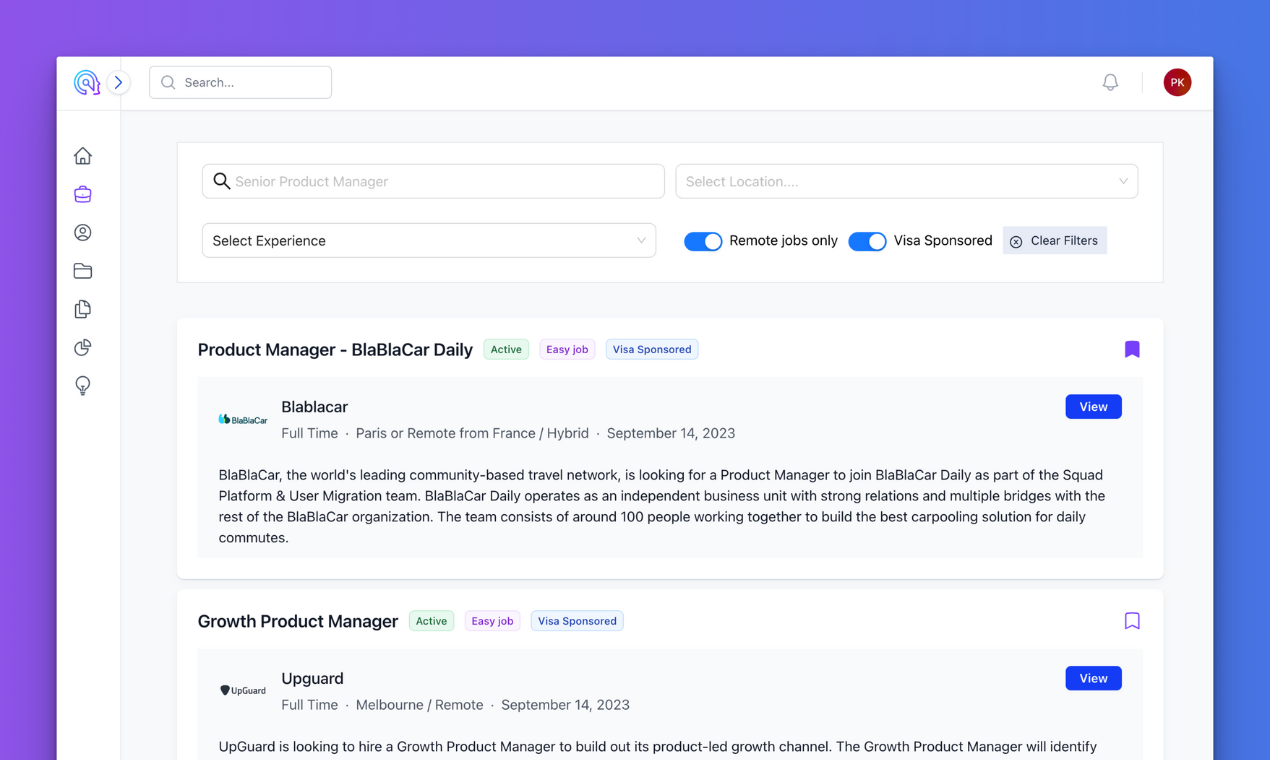Viewport: 1270px width, 760px height.
Task: Click the Growth Product Manager title
Action: point(298,621)
